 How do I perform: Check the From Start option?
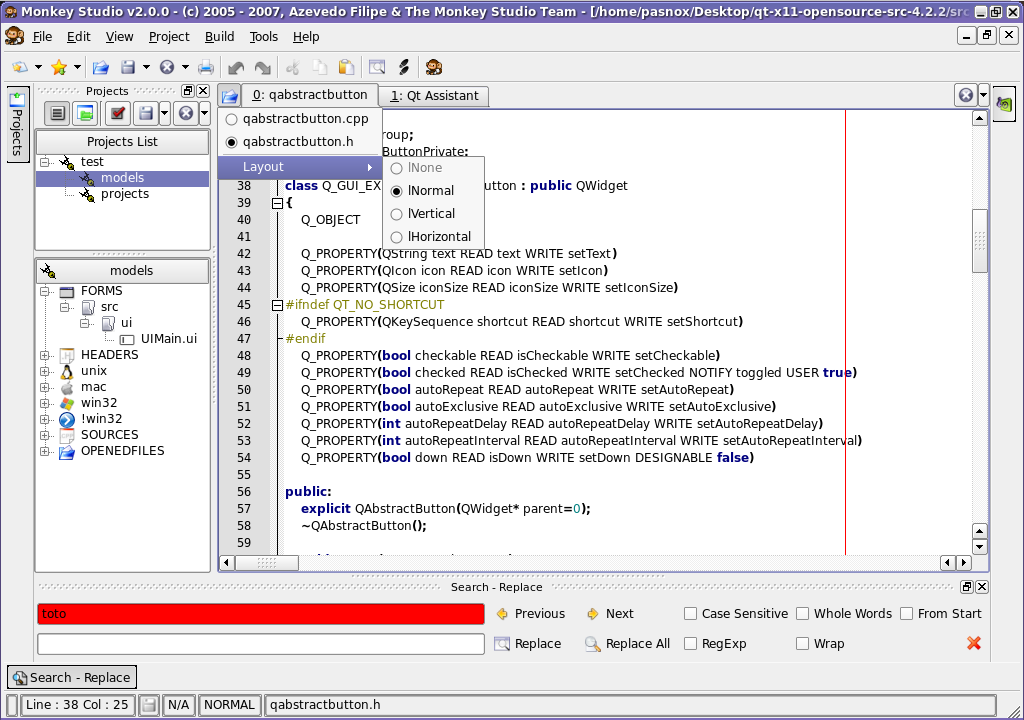click(906, 614)
